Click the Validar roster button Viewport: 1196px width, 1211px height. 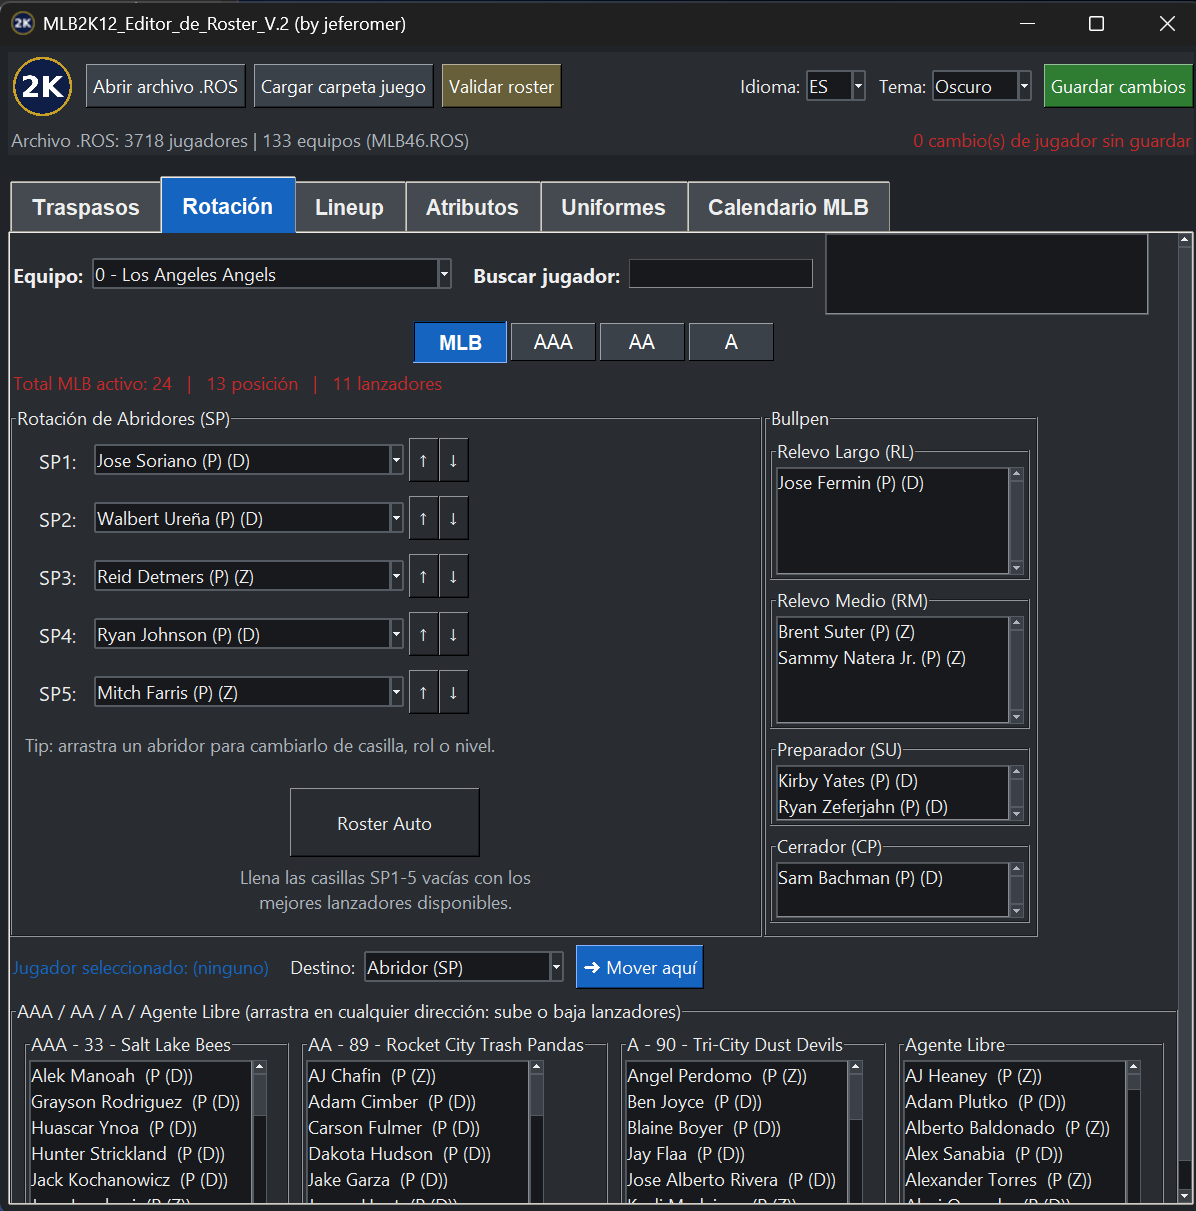501,86
